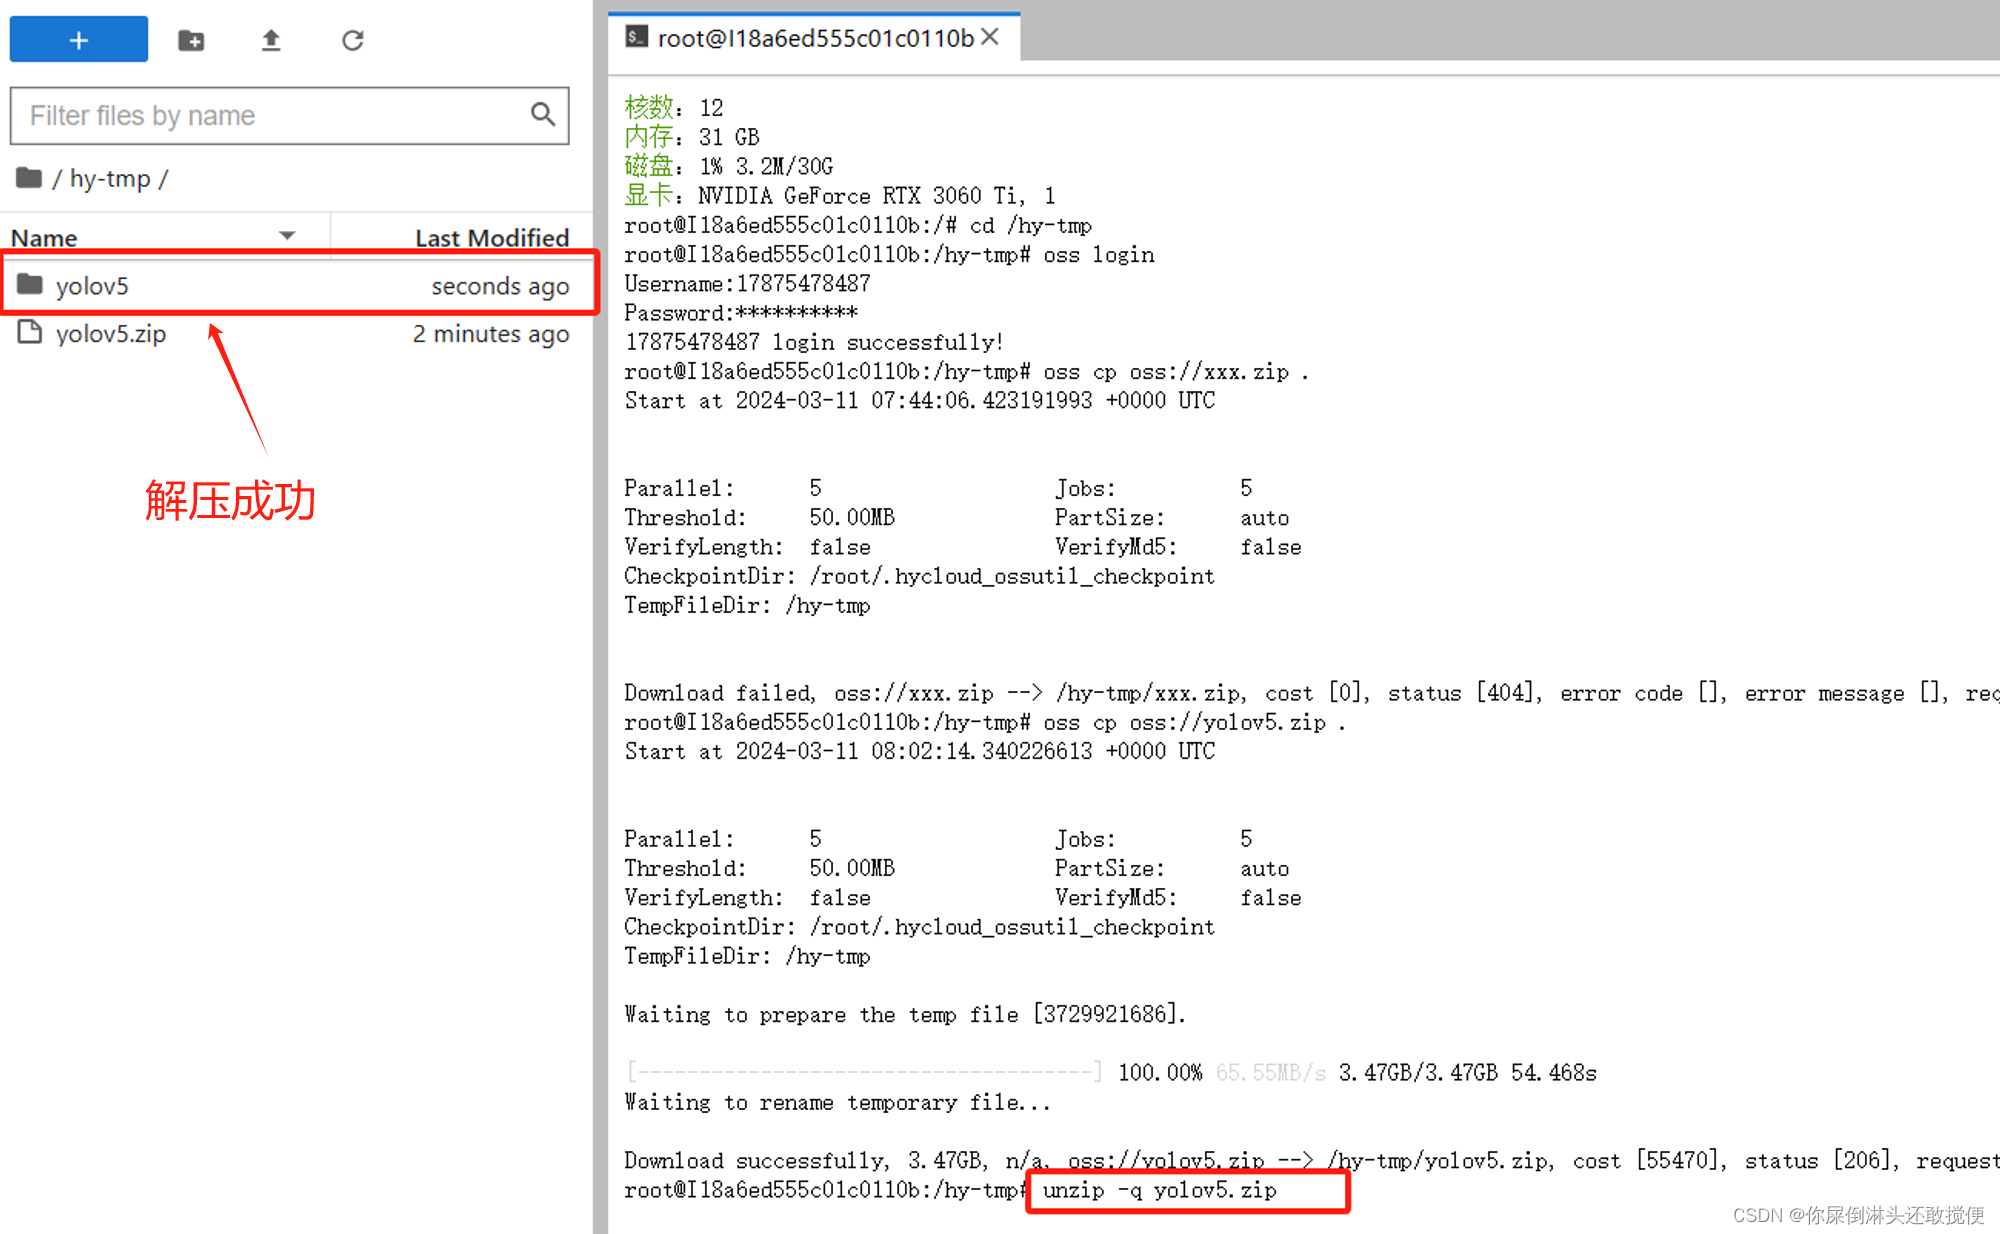Click the upload files icon

click(271, 40)
